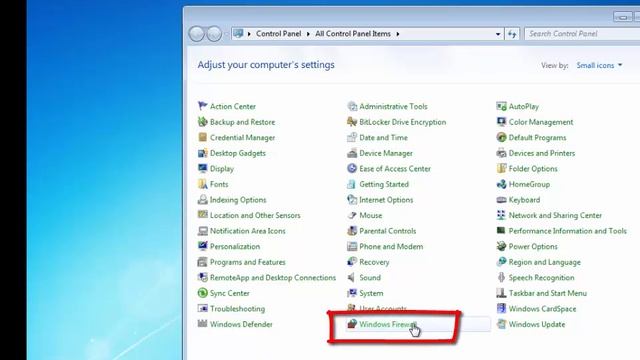
Task: Click the Sync Center green icon
Action: click(202, 293)
